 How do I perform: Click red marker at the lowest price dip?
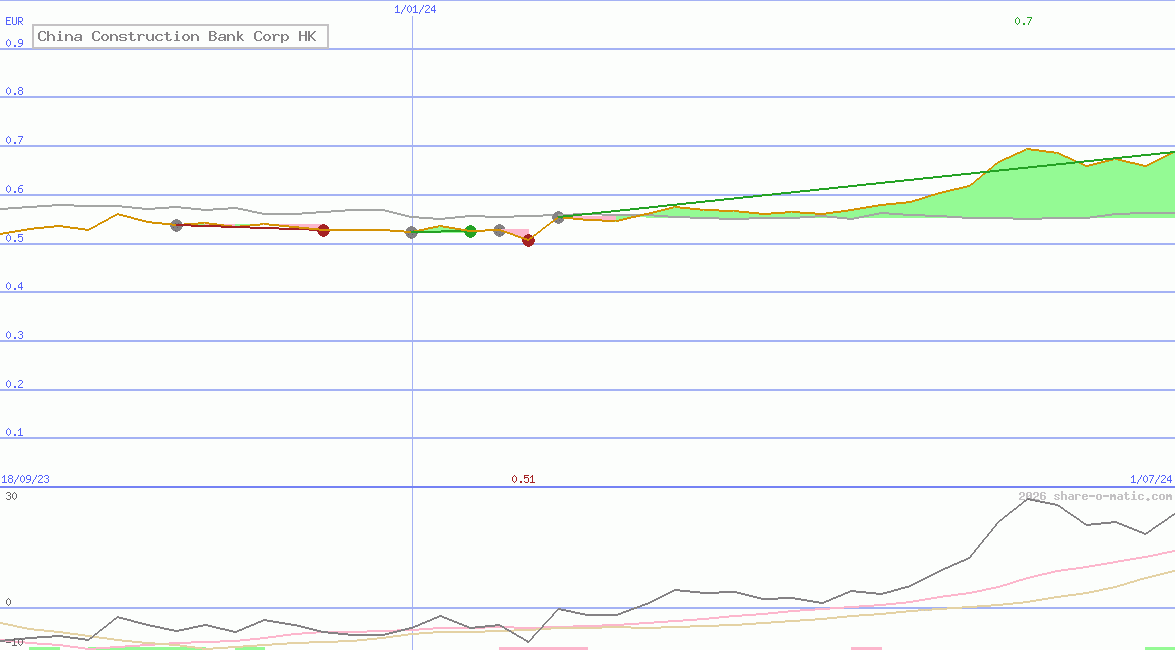(528, 240)
